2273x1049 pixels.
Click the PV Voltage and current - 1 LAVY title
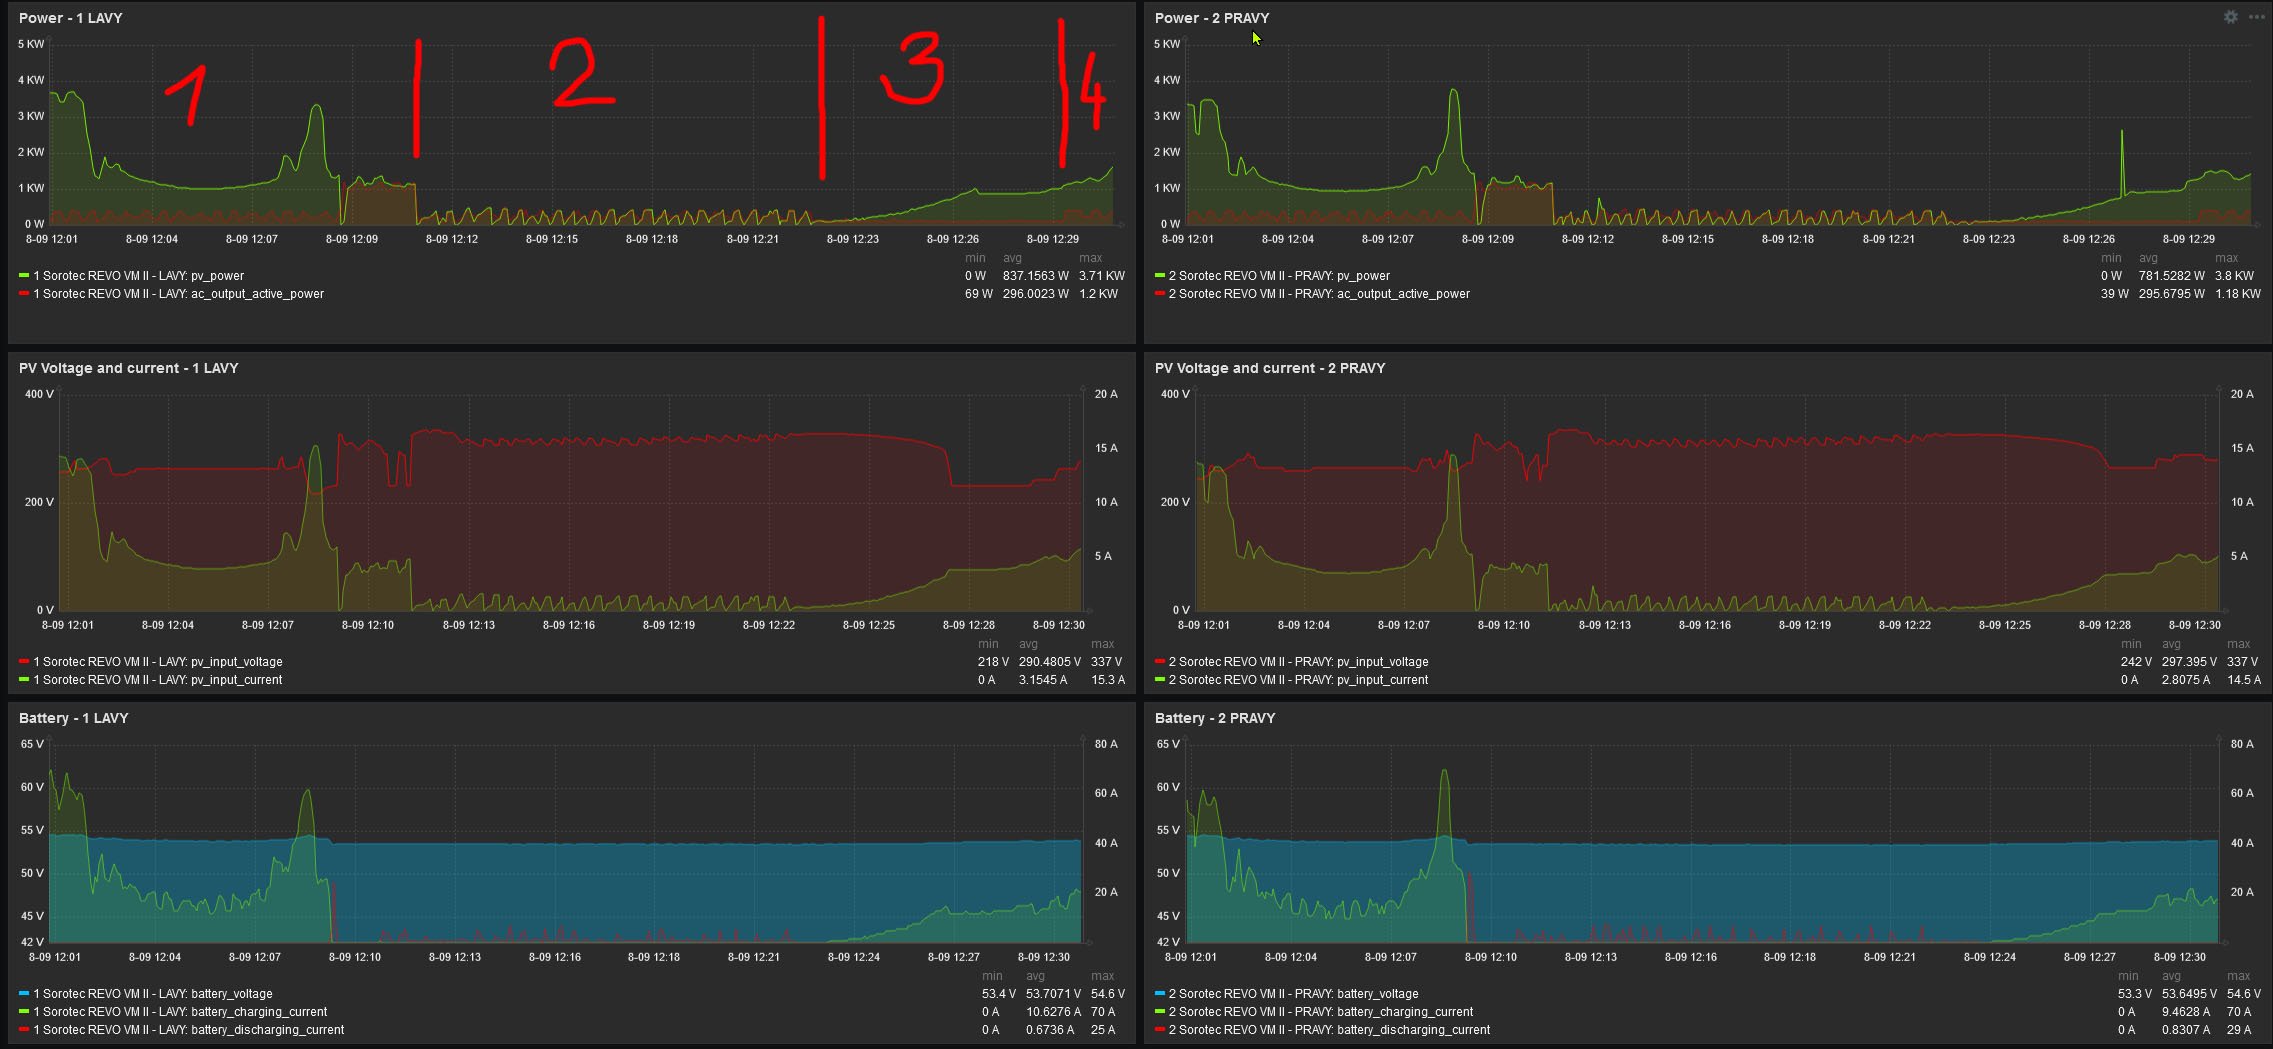[x=128, y=368]
